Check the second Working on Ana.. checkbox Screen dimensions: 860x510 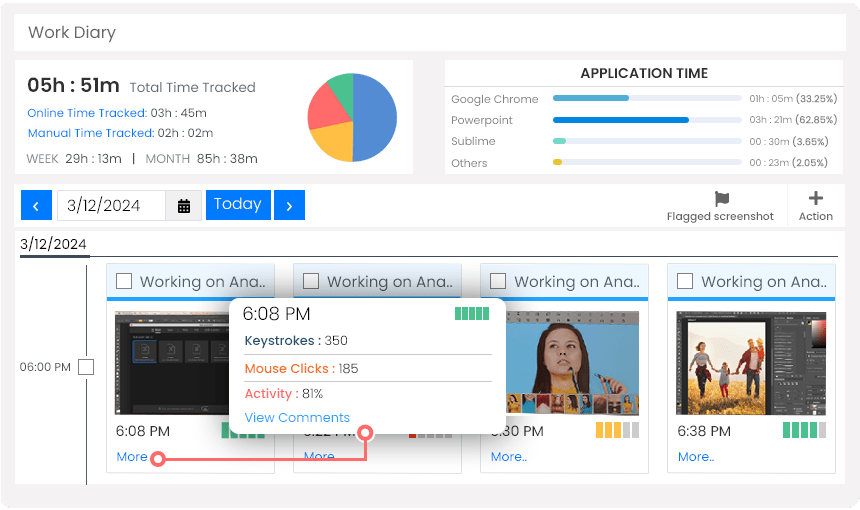coord(311,282)
